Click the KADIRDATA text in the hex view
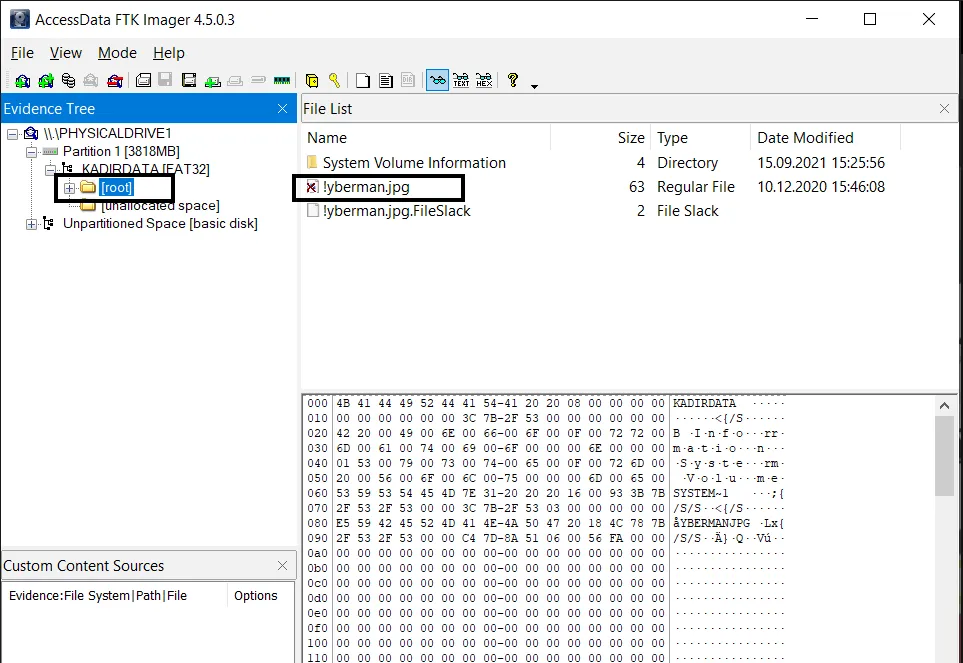Image resolution: width=963 pixels, height=663 pixels. pos(704,403)
